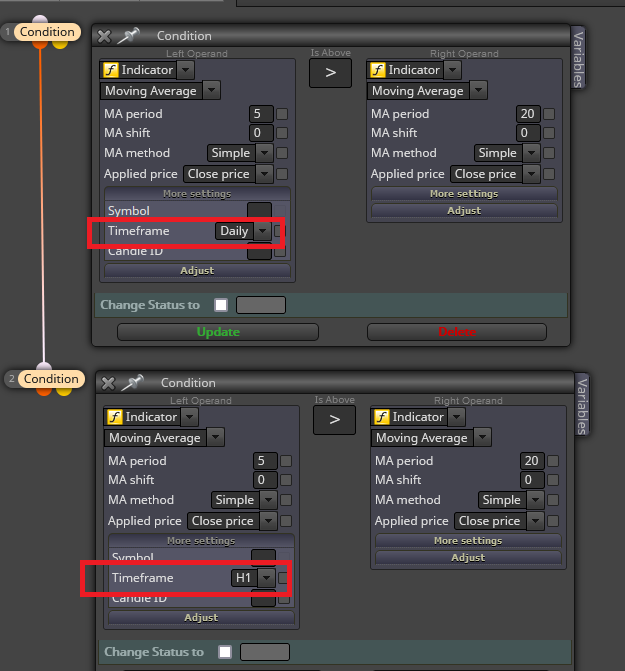Image resolution: width=625 pixels, height=671 pixels.
Task: Click function icon in first condition Left Operand
Action: coord(111,70)
